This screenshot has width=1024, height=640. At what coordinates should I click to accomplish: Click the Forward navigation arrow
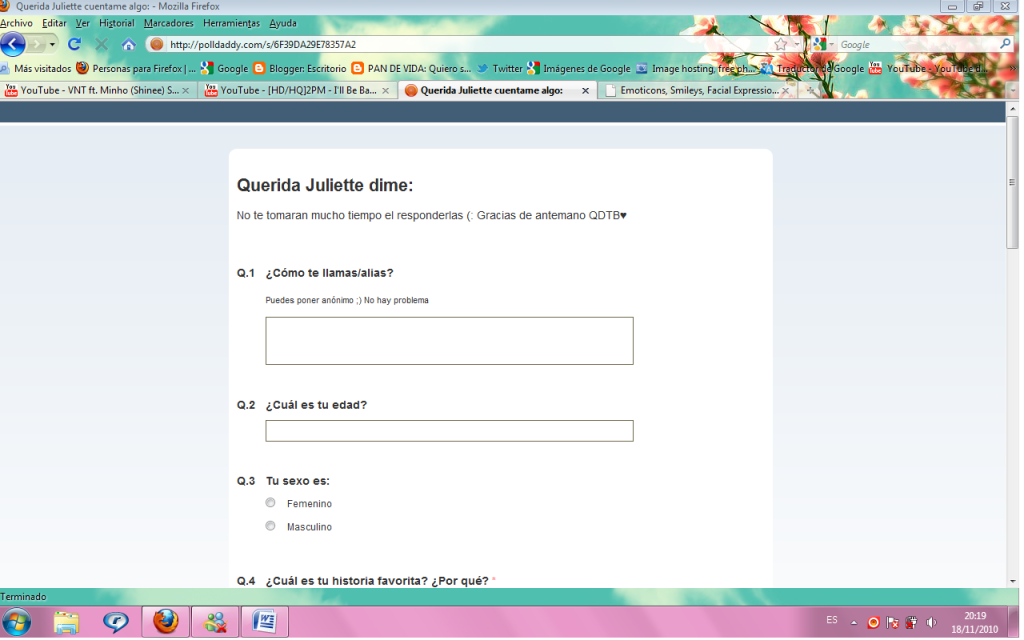coord(37,44)
